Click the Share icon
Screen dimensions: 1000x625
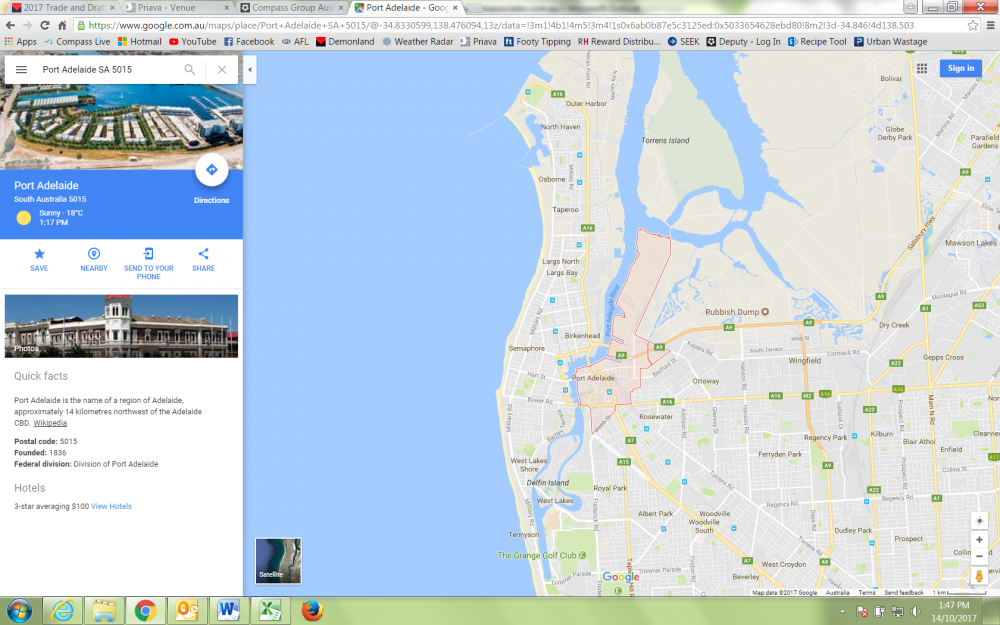click(203, 255)
